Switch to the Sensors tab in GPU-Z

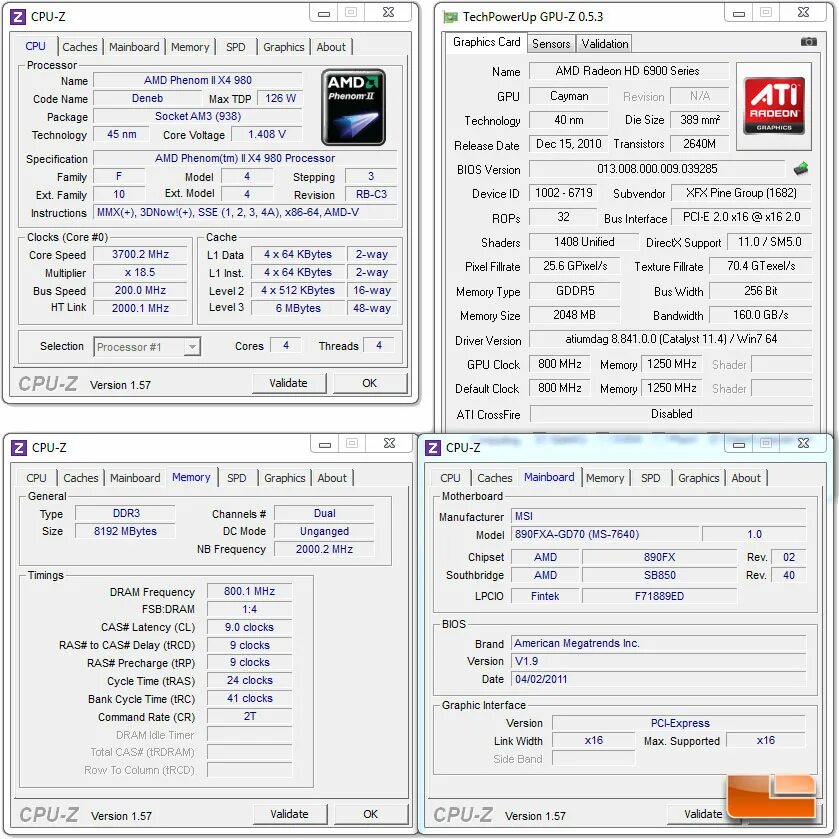(551, 44)
